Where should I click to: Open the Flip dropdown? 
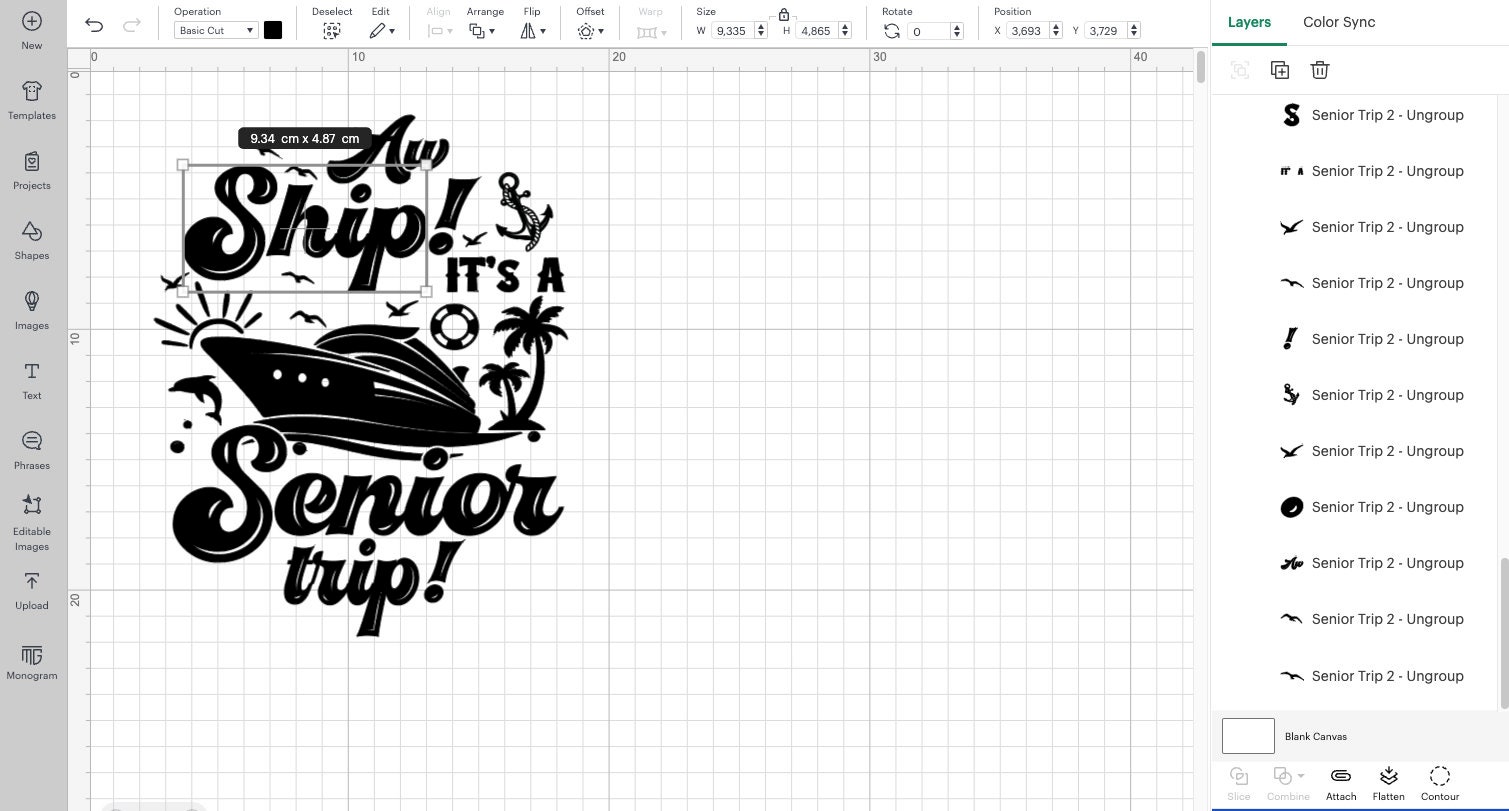pyautogui.click(x=532, y=30)
